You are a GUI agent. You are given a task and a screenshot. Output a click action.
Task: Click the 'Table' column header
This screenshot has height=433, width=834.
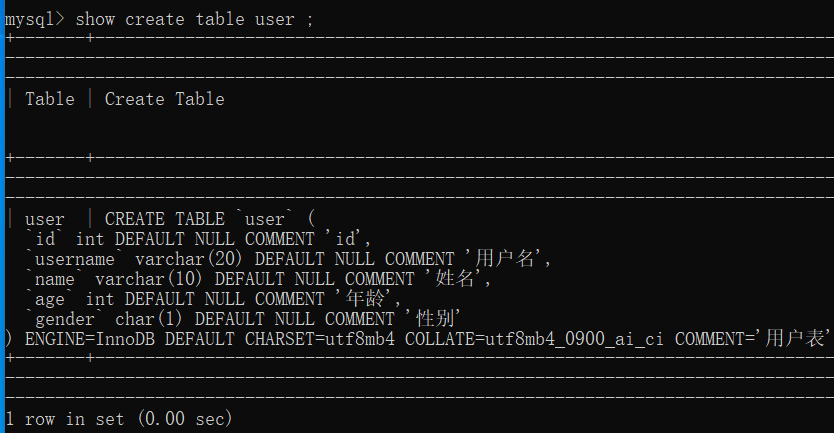click(49, 99)
